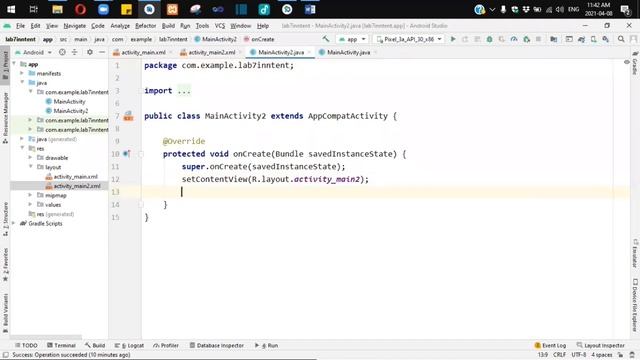Click the Search Everywhere magnifier icon
This screenshot has width=640, height=360.
[x=621, y=39]
